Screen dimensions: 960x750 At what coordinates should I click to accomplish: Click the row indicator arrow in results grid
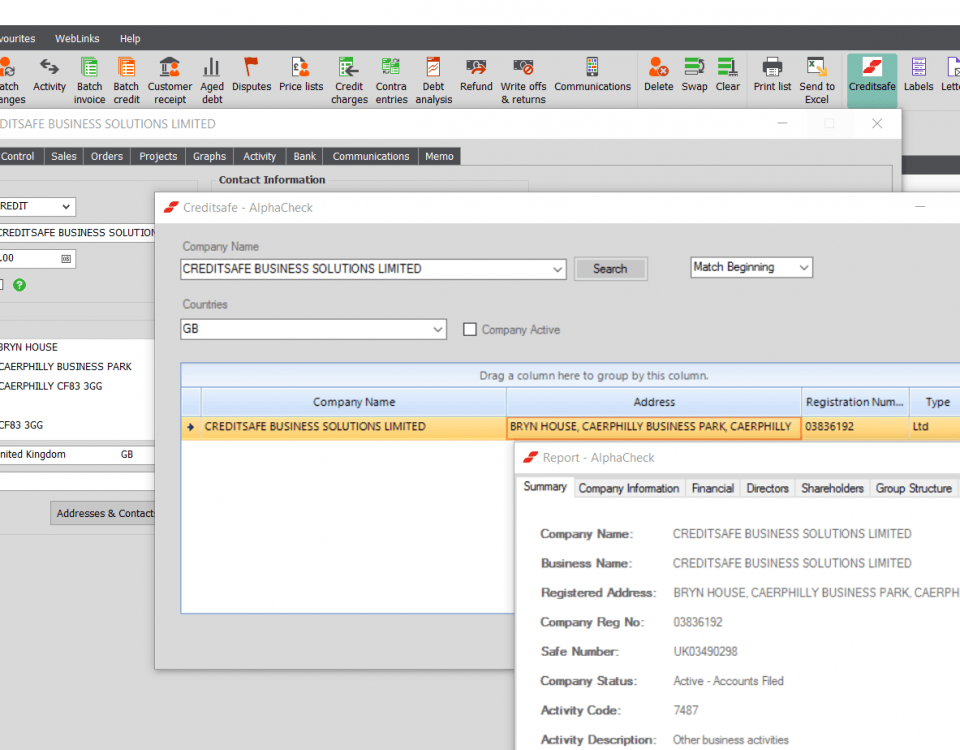(191, 427)
